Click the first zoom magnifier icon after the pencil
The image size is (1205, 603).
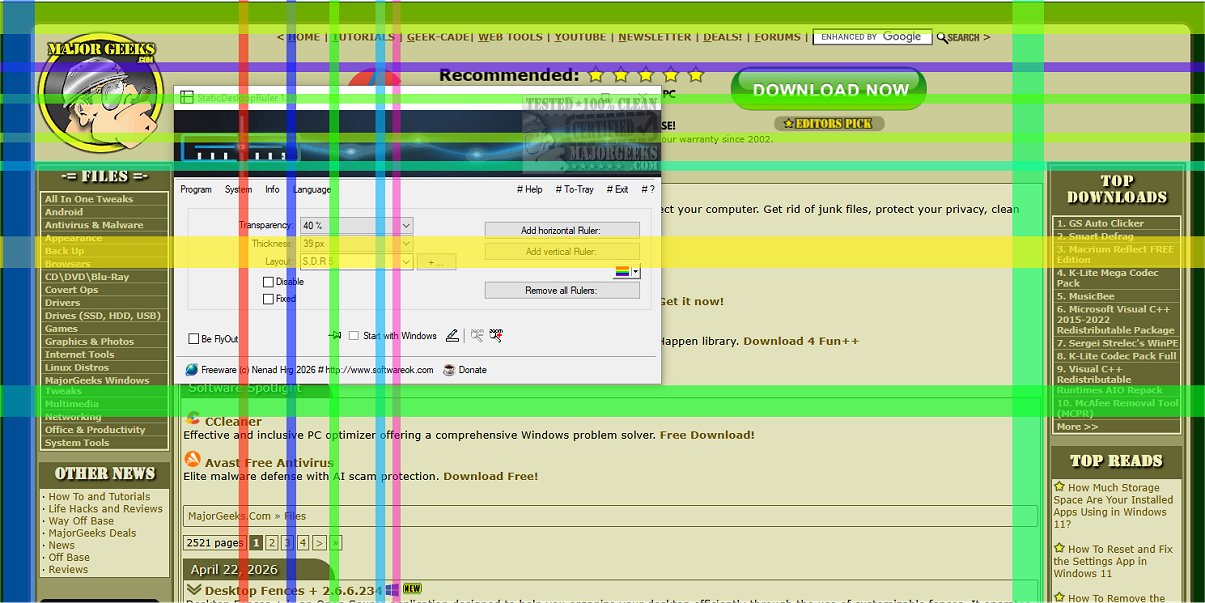point(477,336)
